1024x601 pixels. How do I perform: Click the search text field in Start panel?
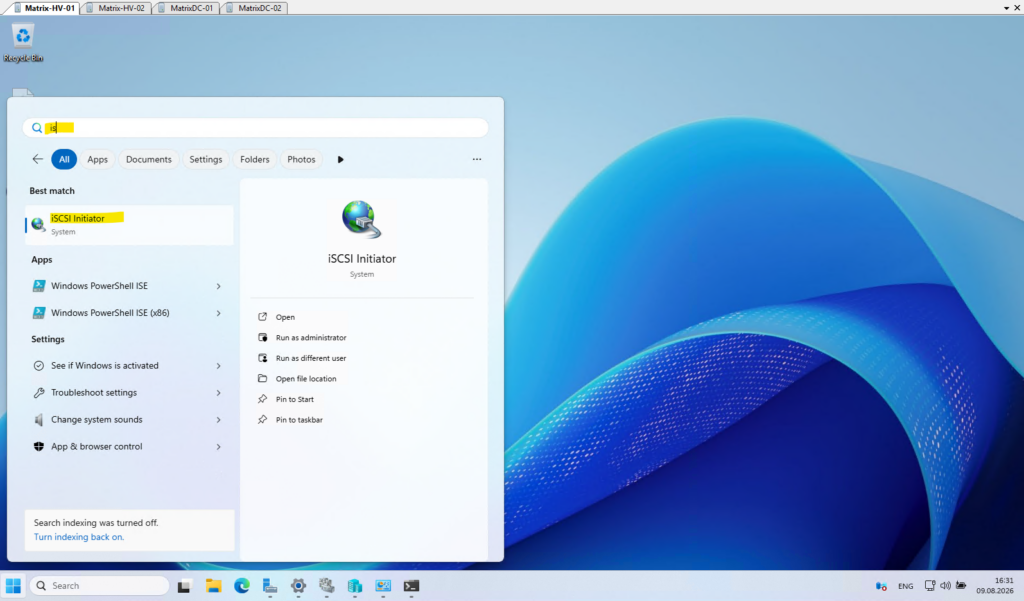coord(255,127)
